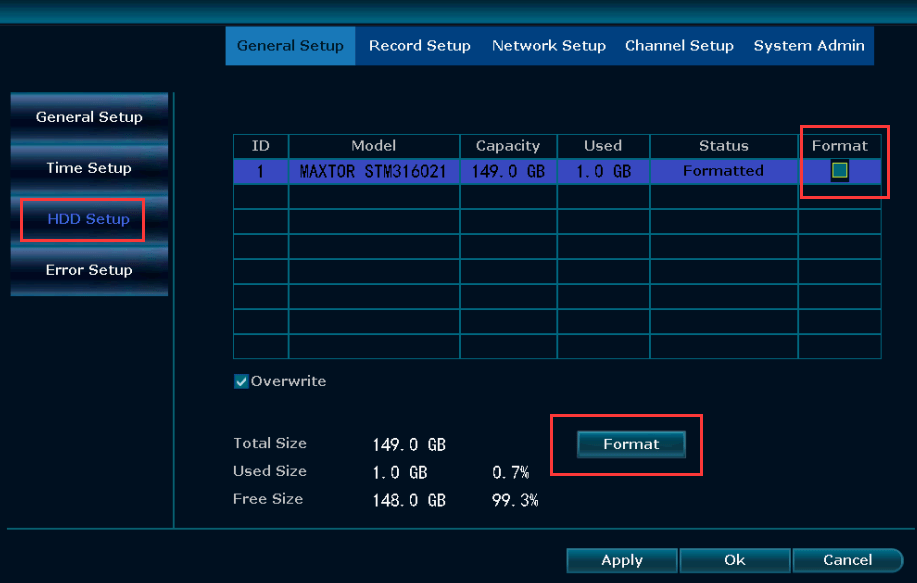The width and height of the screenshot is (917, 583).
Task: Click the Model column header
Action: (374, 146)
